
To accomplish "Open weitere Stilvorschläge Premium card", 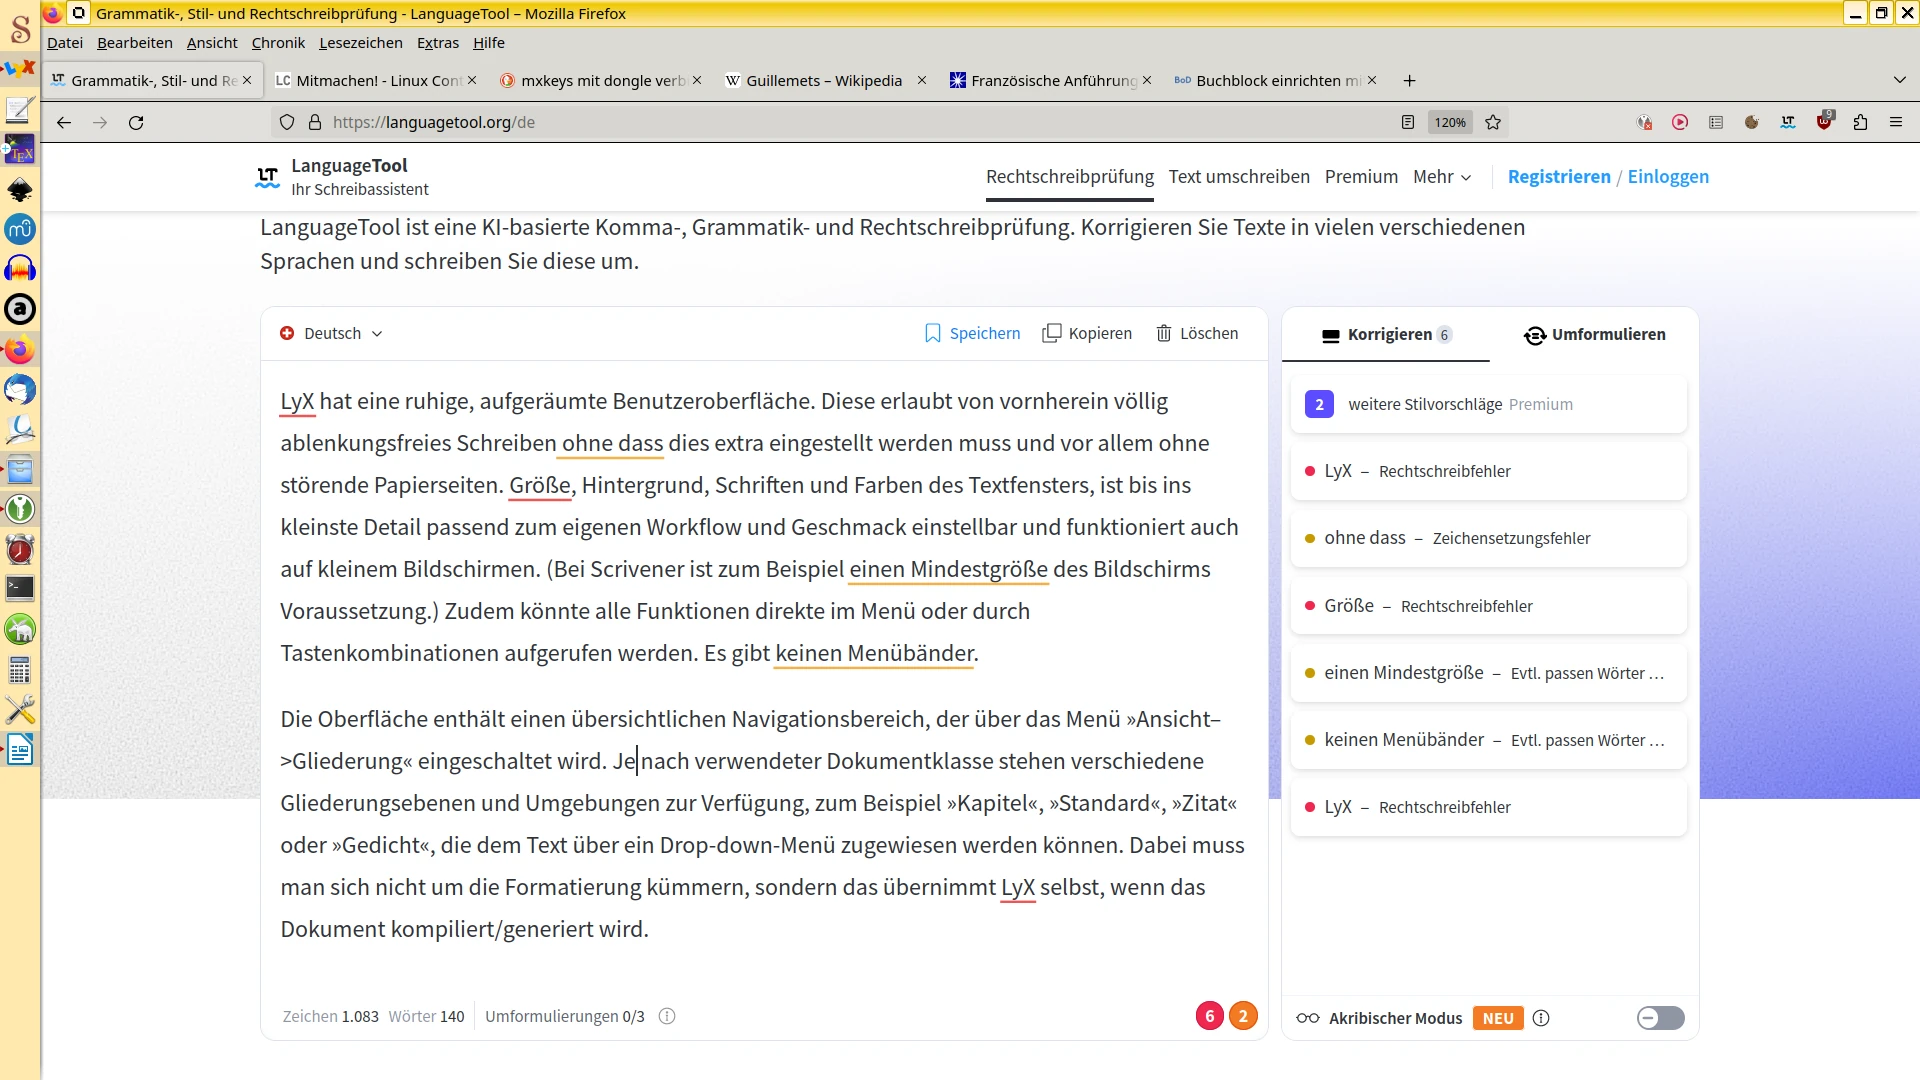I will [1488, 404].
